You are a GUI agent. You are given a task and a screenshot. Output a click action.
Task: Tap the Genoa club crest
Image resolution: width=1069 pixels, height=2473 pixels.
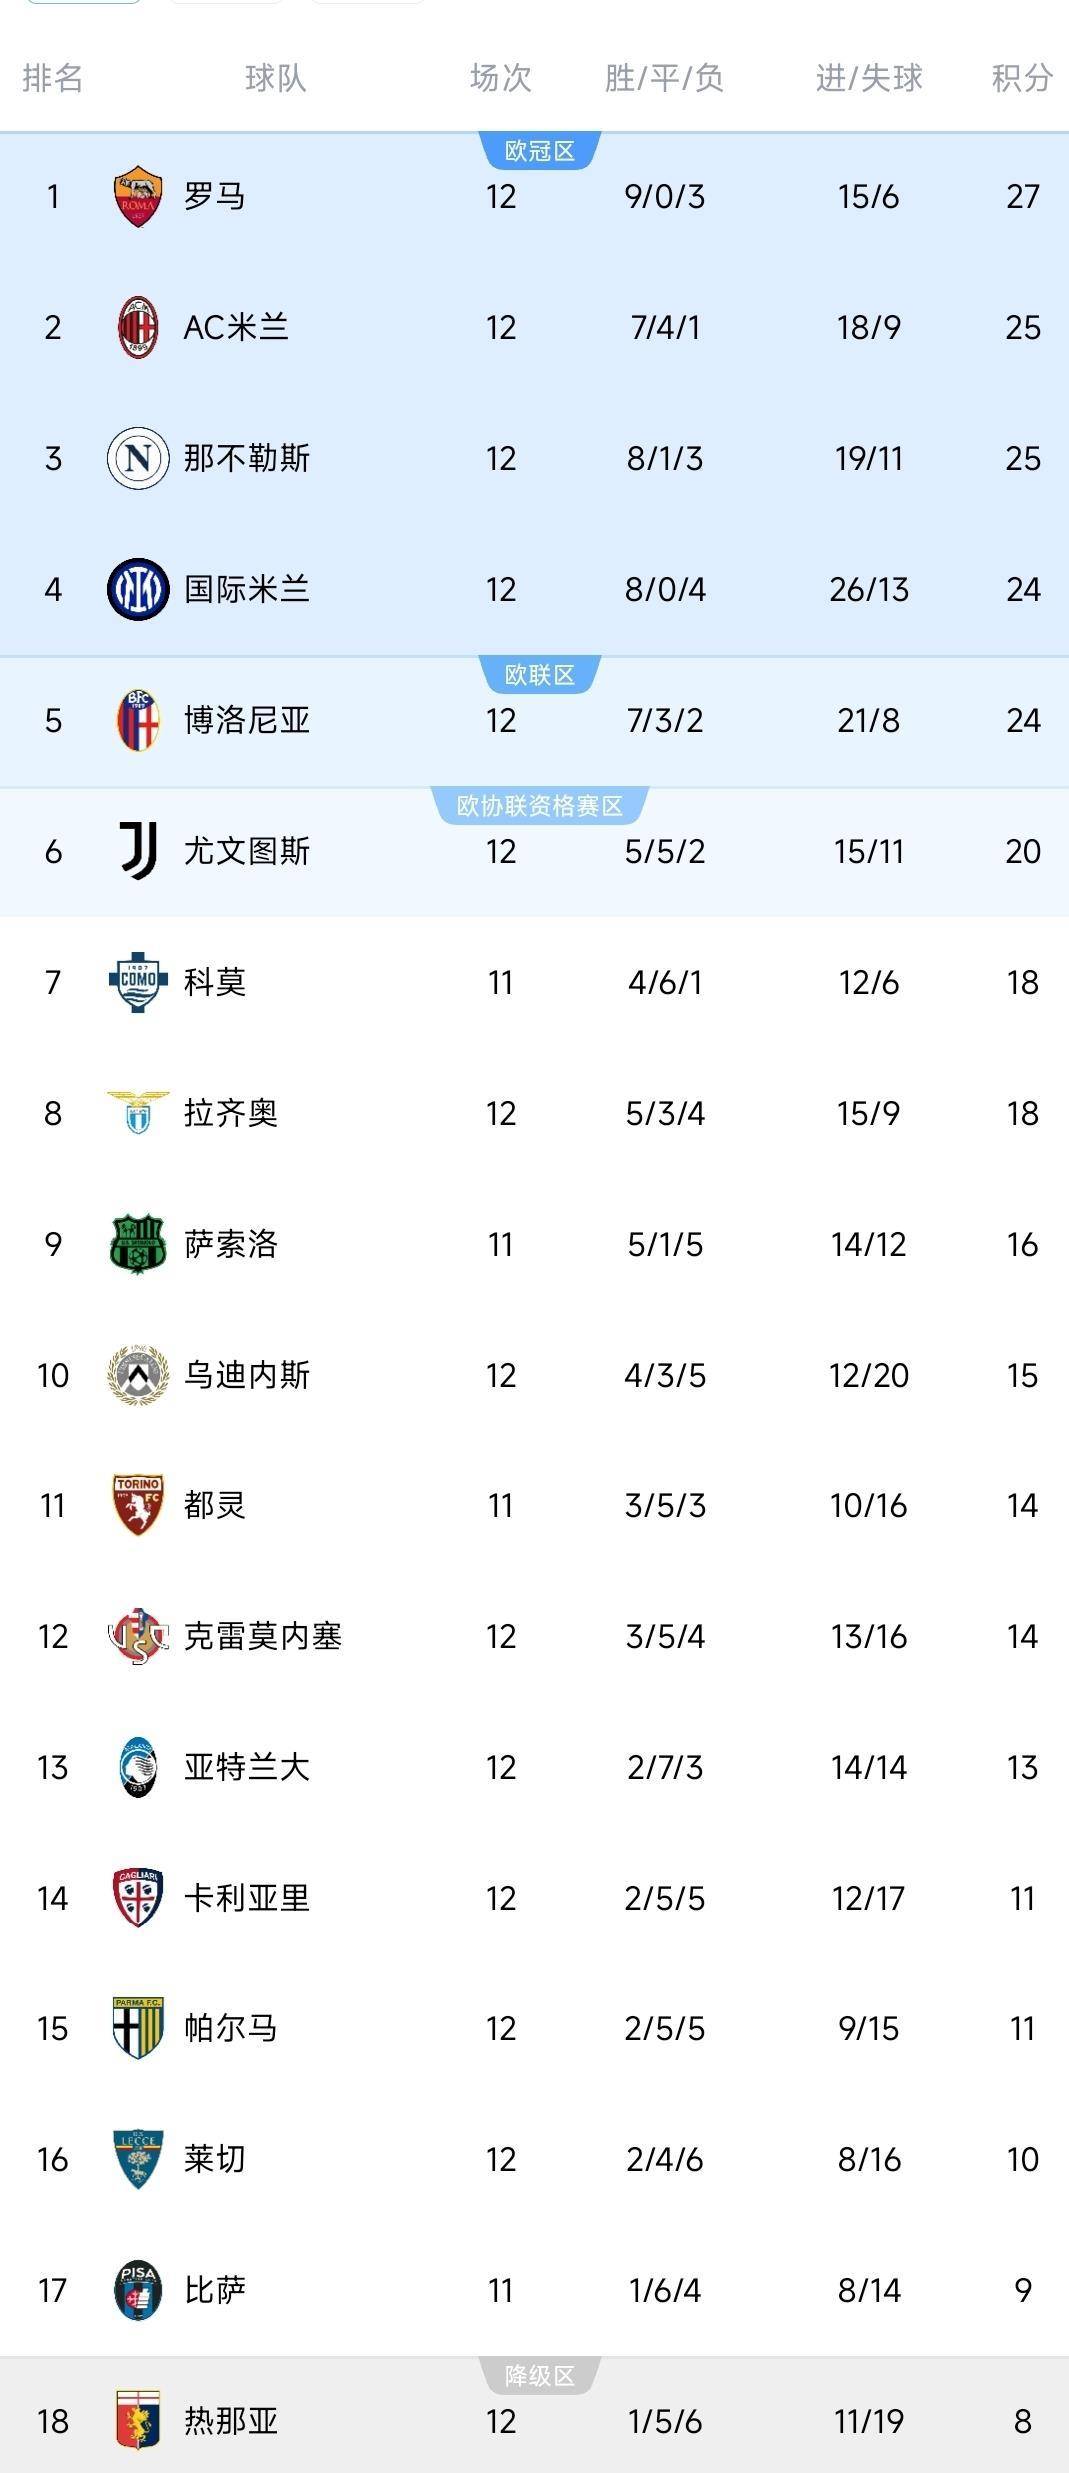pyautogui.click(x=138, y=2421)
